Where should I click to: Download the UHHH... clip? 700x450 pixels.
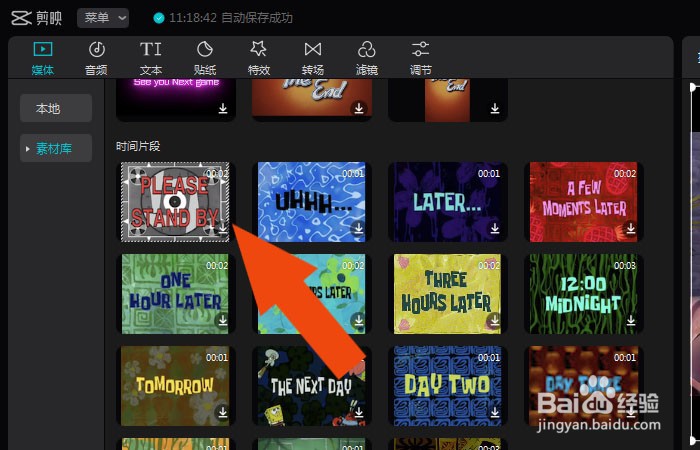358,229
